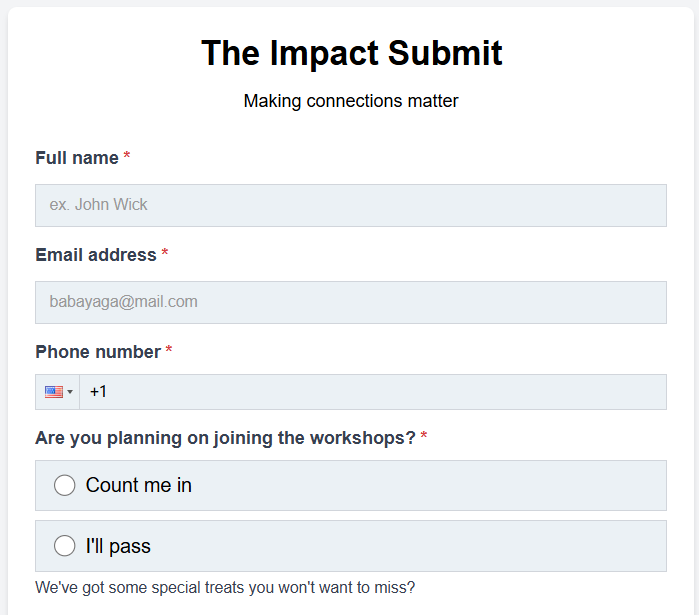Click the "Count me in" option text
The width and height of the screenshot is (699, 615).
click(139, 485)
